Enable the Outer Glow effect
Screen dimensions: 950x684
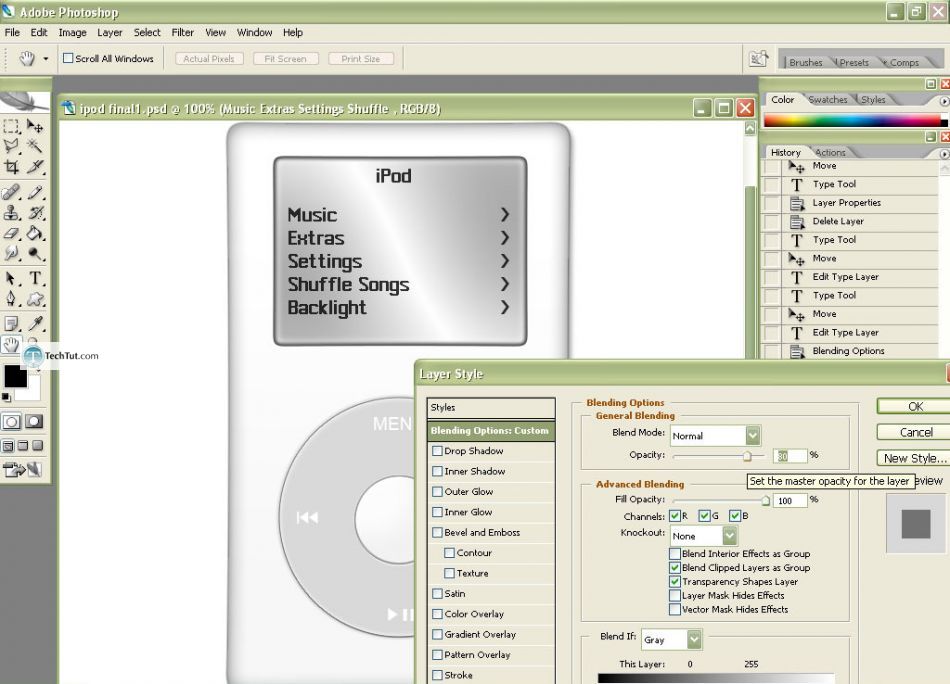437,491
